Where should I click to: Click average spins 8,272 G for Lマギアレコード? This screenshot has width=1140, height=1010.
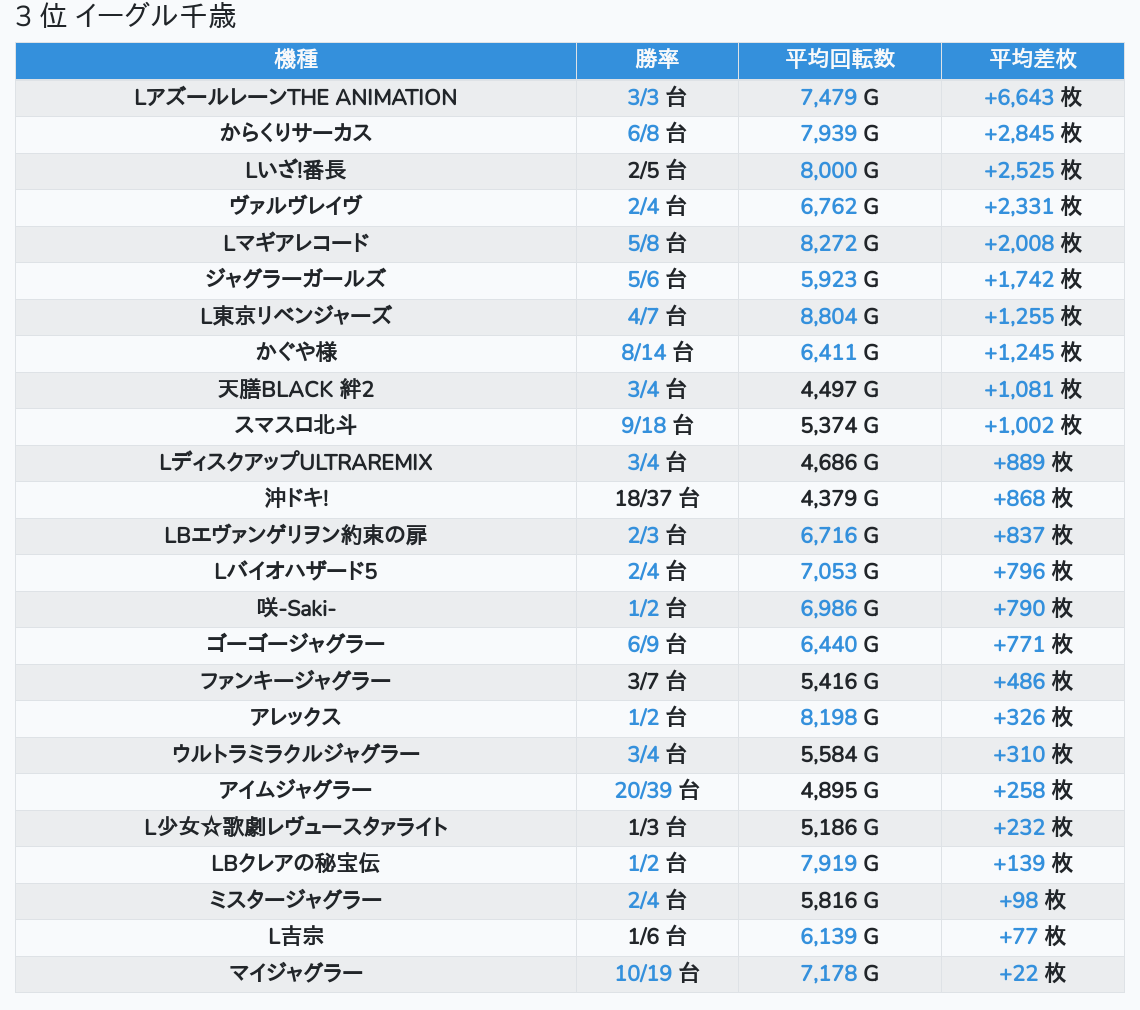(x=840, y=243)
